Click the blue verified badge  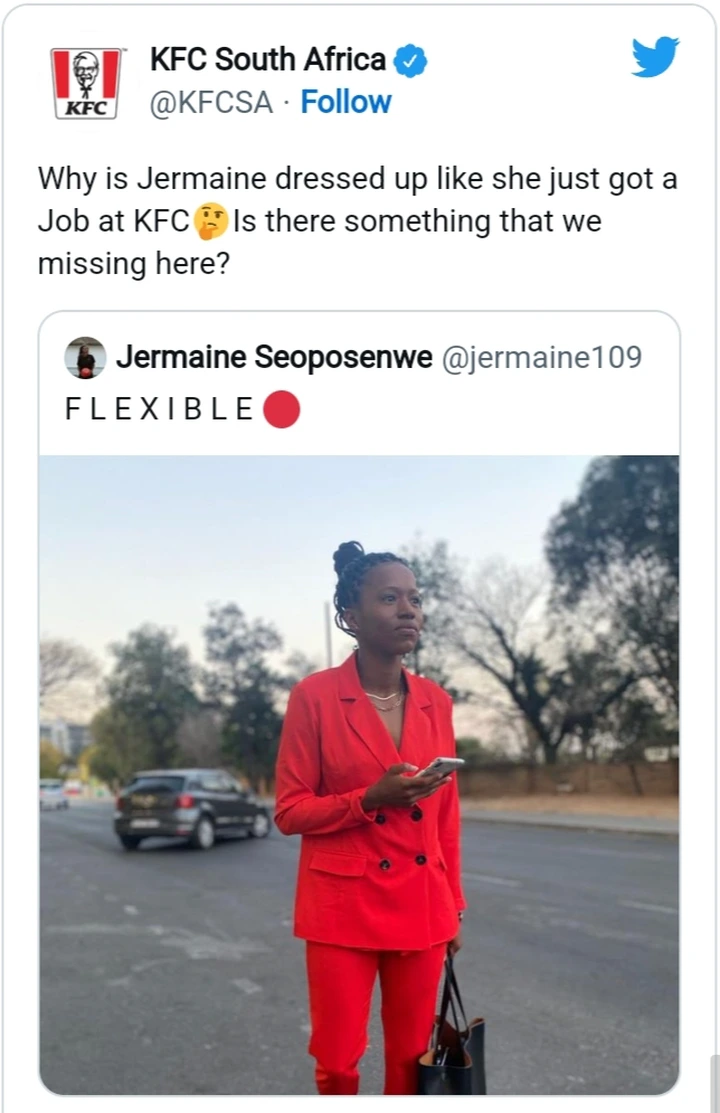click(x=410, y=60)
